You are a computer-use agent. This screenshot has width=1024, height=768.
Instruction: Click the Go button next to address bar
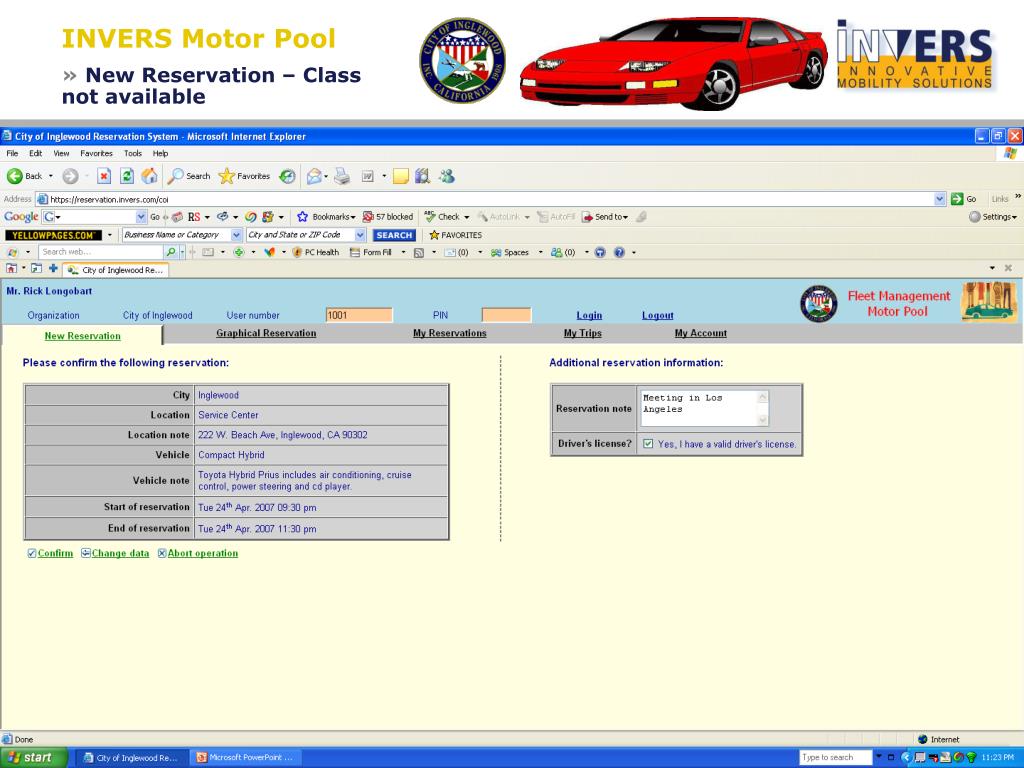pos(964,199)
